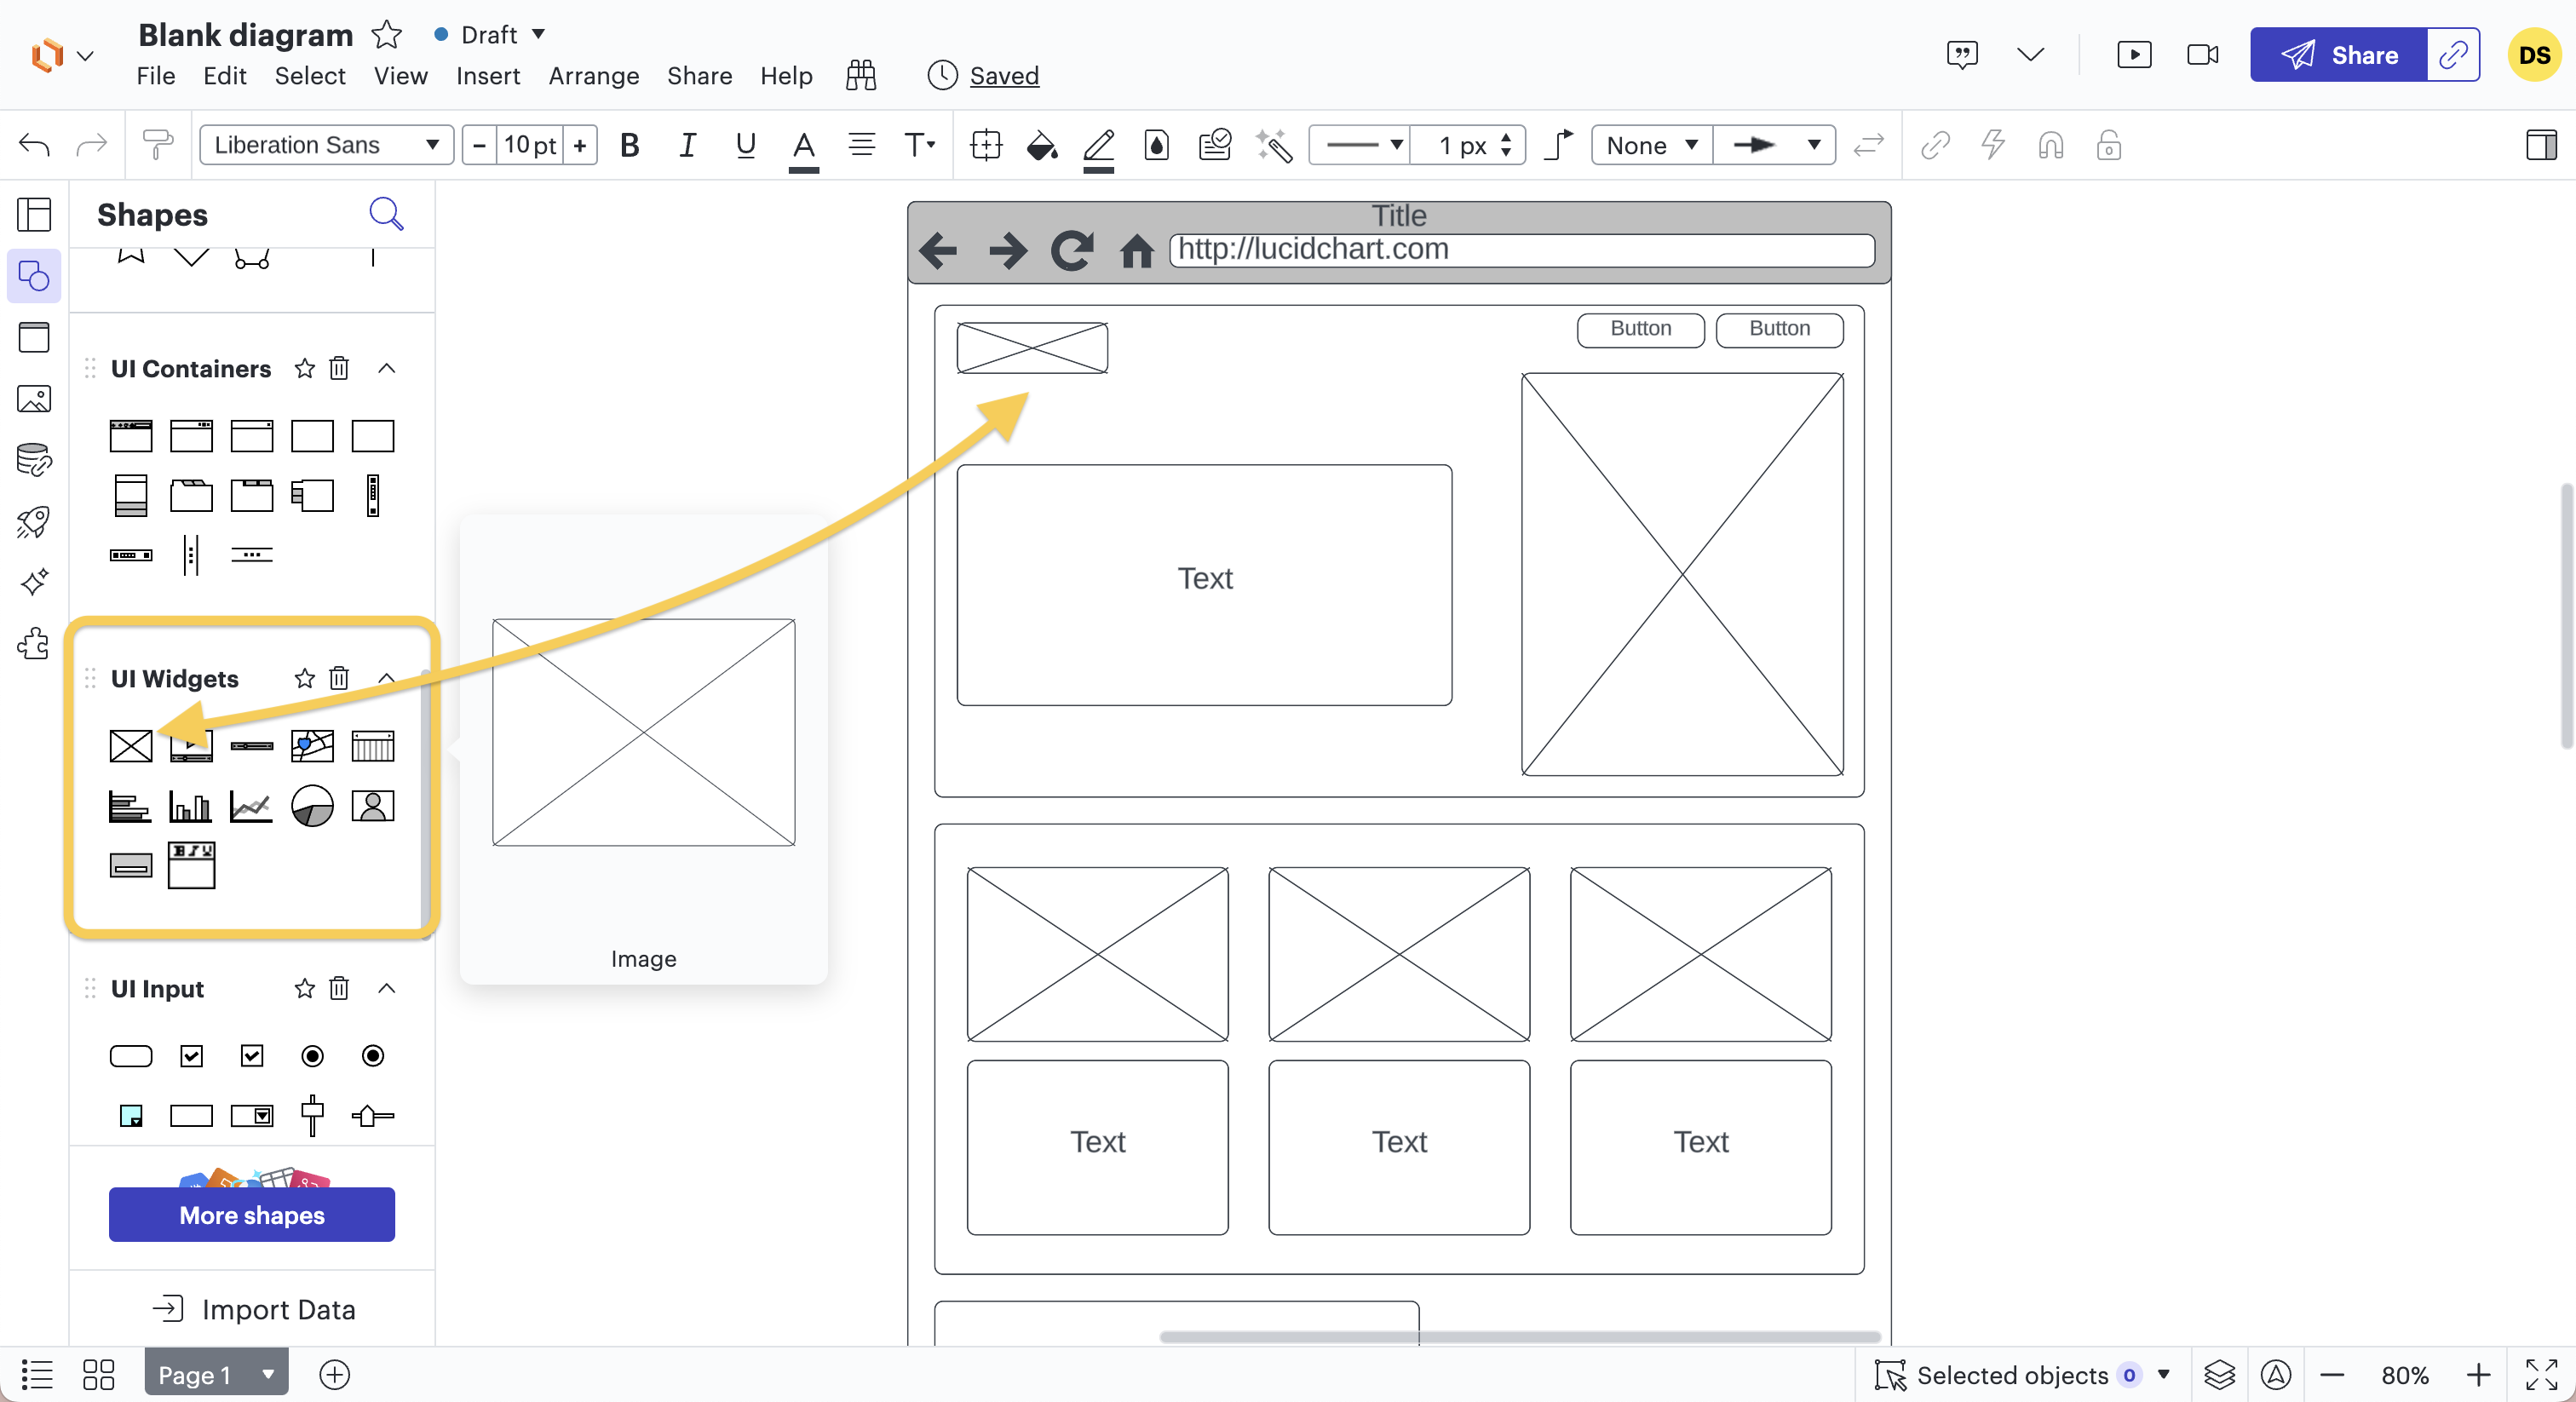Click the fill color bucket icon
This screenshot has width=2576, height=1402.
(x=1041, y=145)
